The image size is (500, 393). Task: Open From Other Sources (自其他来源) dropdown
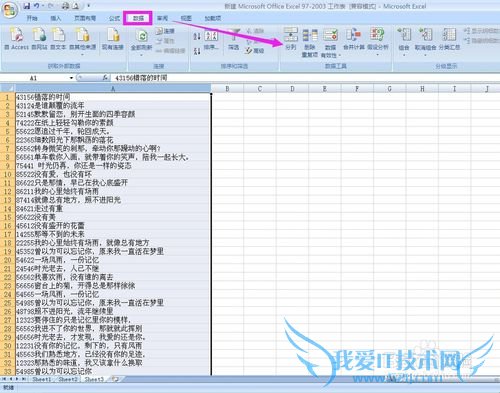coord(82,41)
